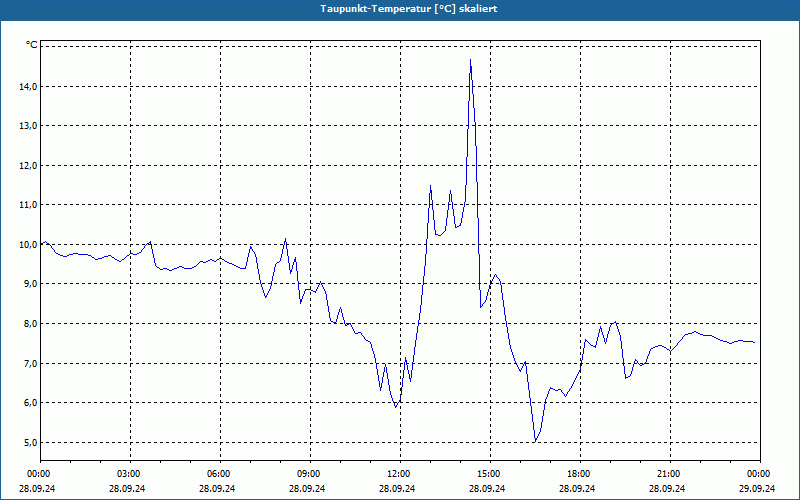Select the '09:00' time label
800x500 pixels.
[310, 474]
